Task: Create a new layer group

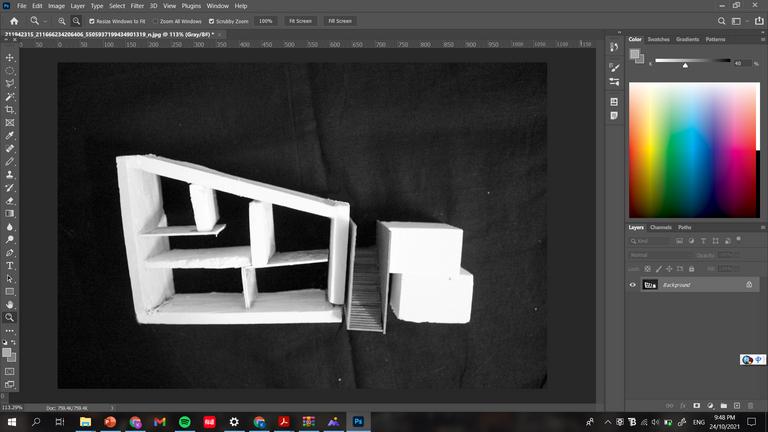Action: click(x=723, y=406)
